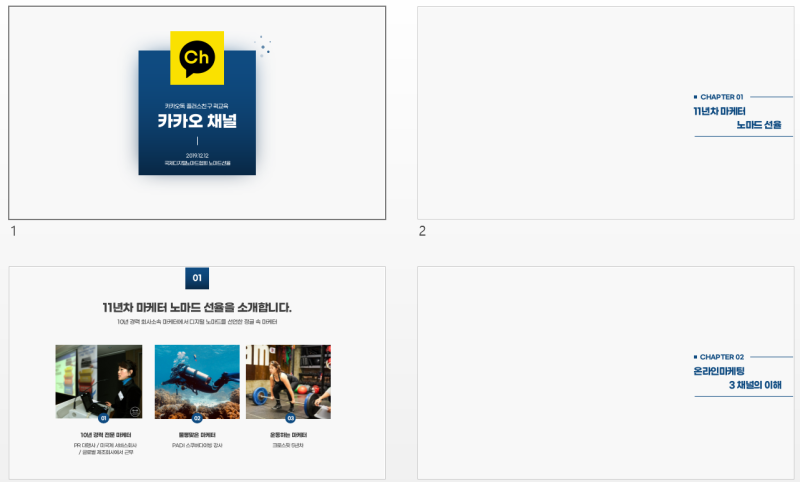Select slide thumbnail titled CHAPTER 02
The image size is (800, 482).
tap(606, 373)
